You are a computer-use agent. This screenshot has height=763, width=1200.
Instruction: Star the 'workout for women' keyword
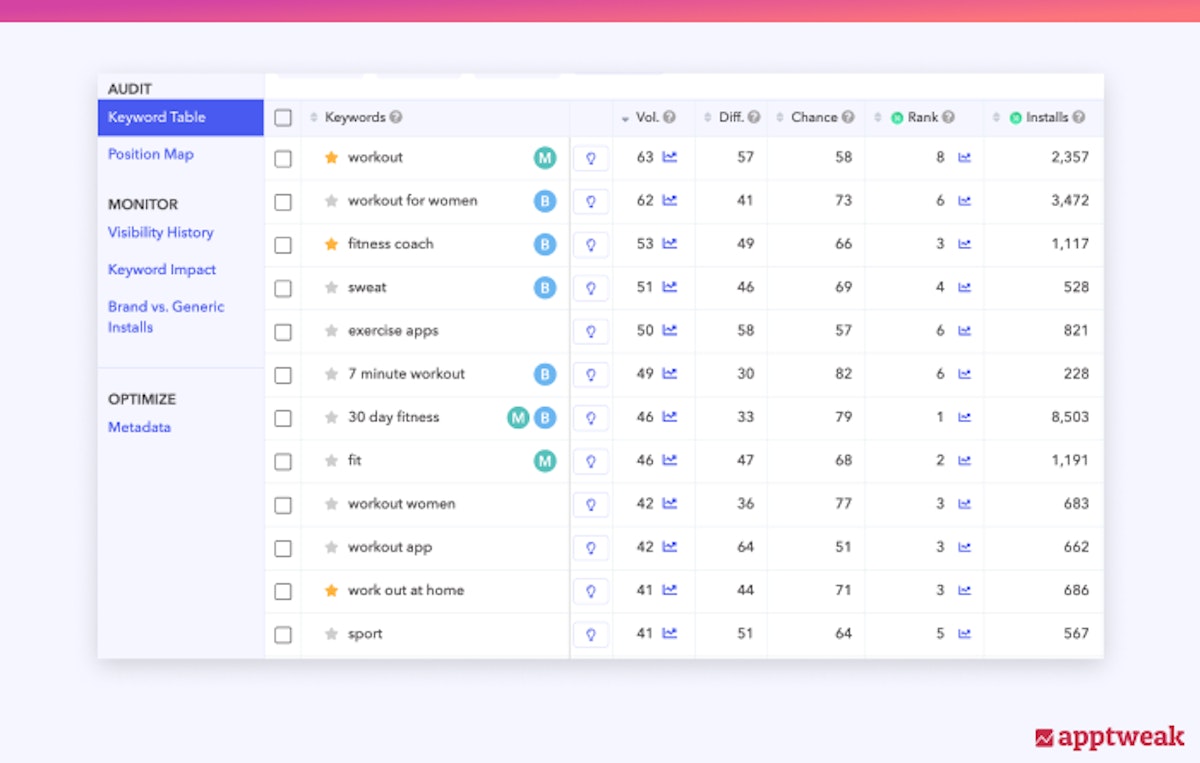tap(331, 201)
